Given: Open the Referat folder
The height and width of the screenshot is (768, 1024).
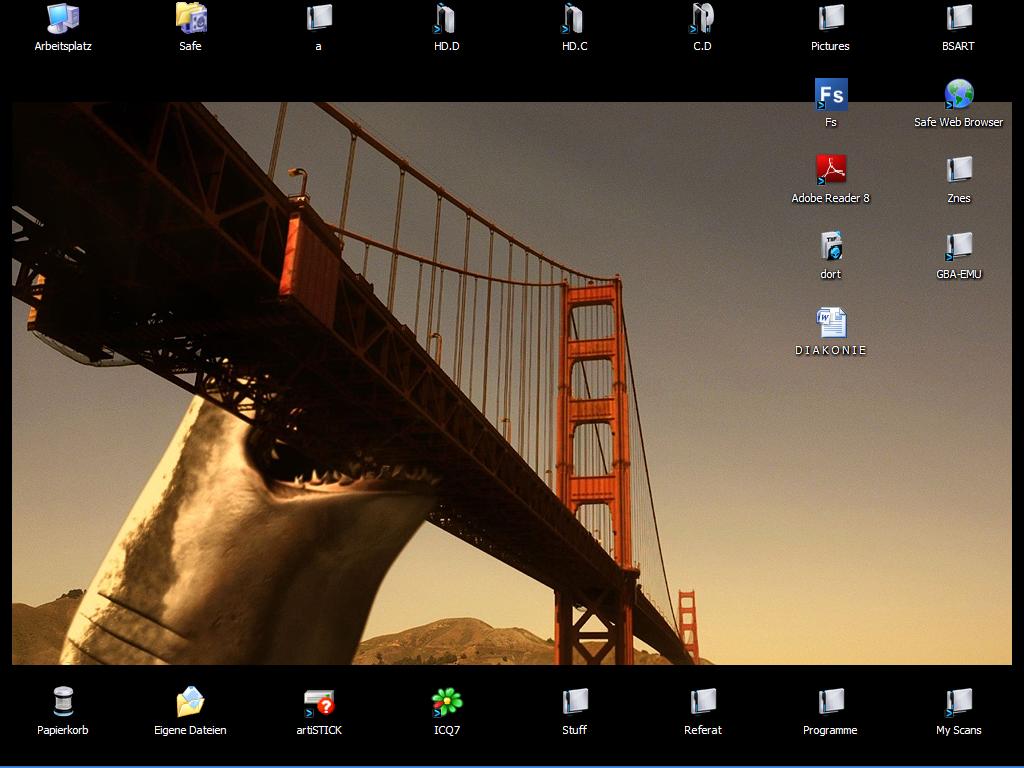Looking at the screenshot, I should (702, 702).
